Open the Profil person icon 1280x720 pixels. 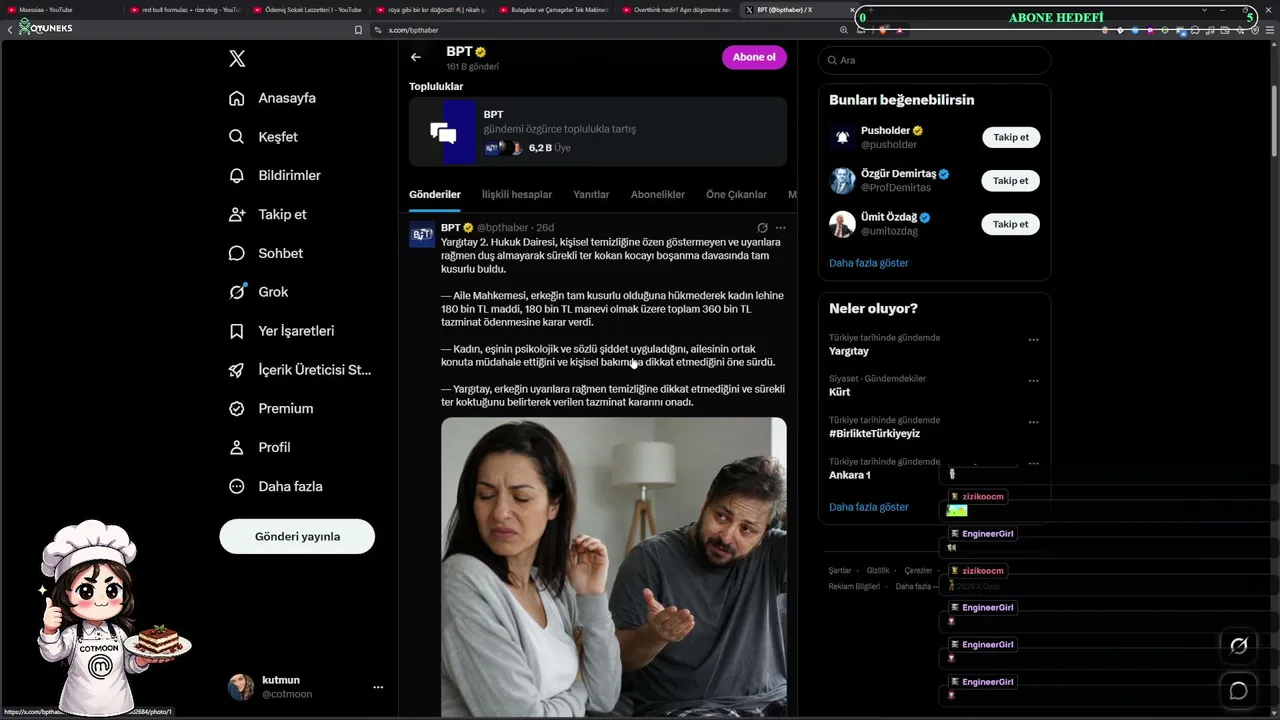pyautogui.click(x=237, y=448)
